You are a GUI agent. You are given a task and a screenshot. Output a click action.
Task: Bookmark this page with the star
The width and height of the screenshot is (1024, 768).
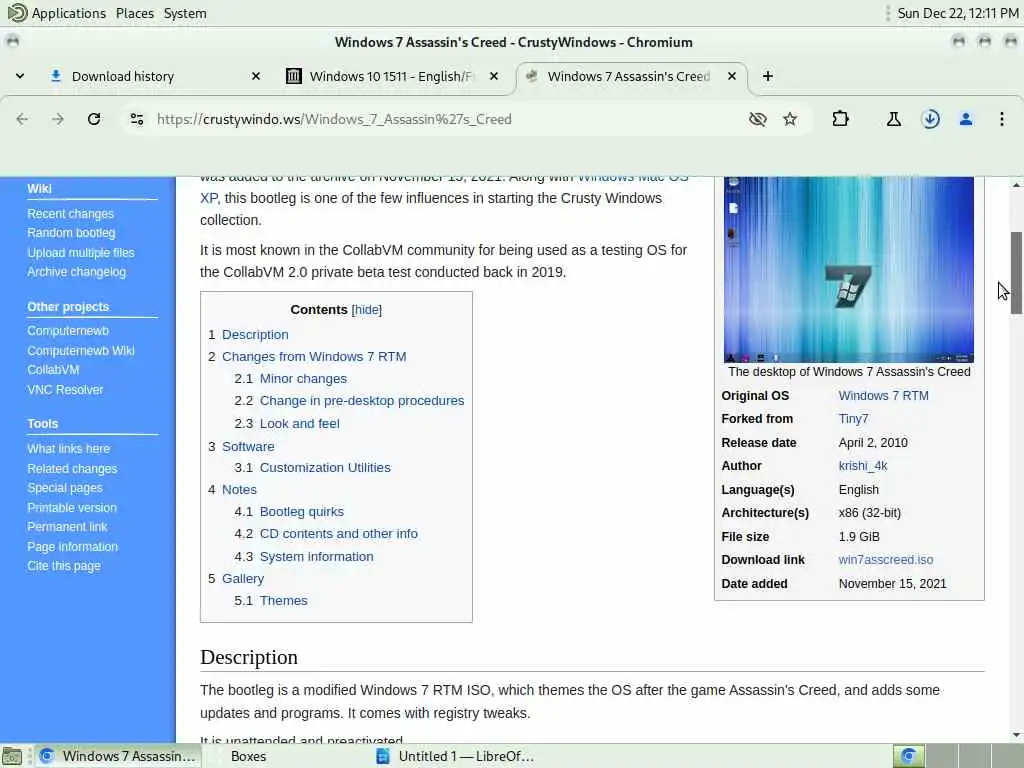[790, 119]
